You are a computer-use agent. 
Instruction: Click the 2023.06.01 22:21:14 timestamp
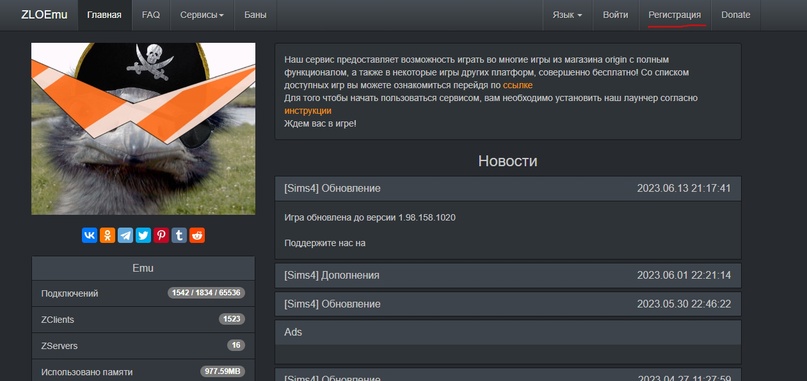coord(684,275)
